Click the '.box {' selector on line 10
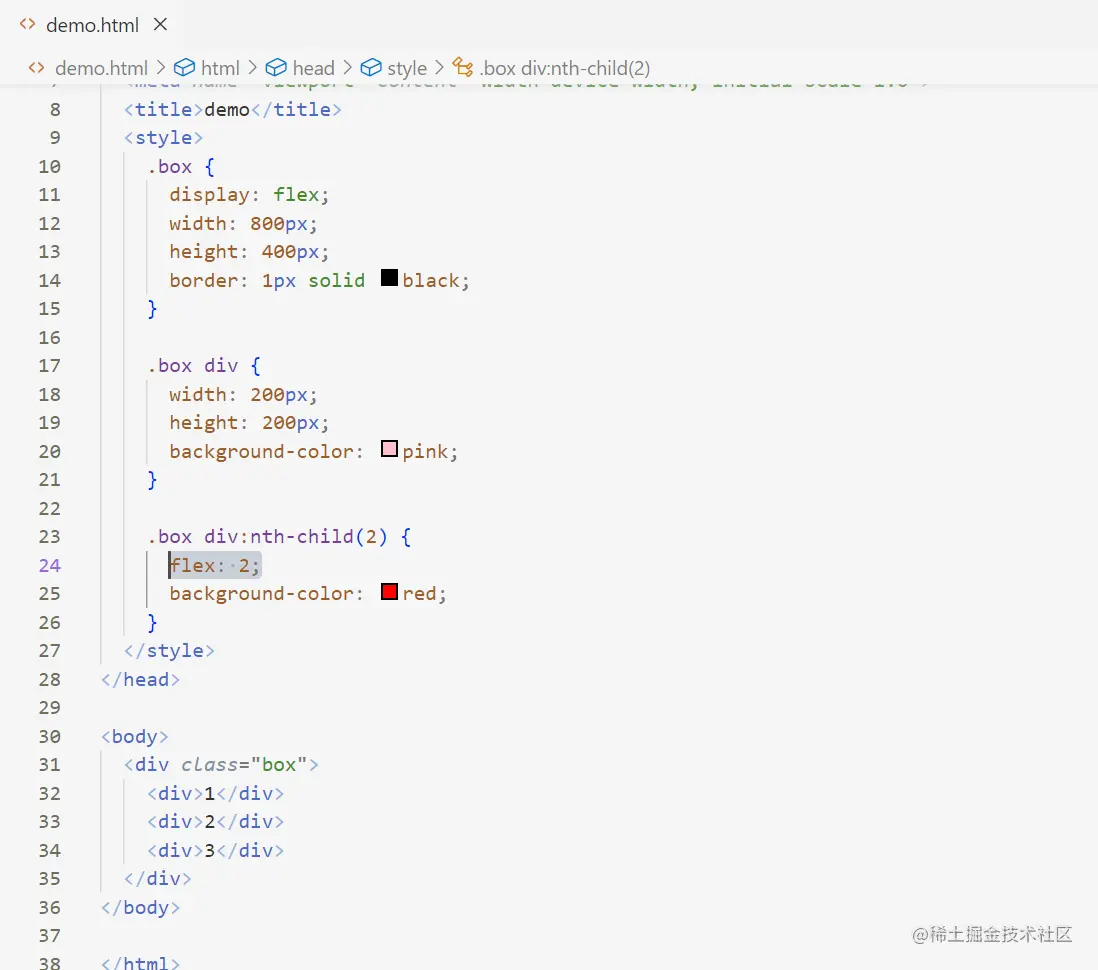The height and width of the screenshot is (970, 1098). tap(181, 167)
